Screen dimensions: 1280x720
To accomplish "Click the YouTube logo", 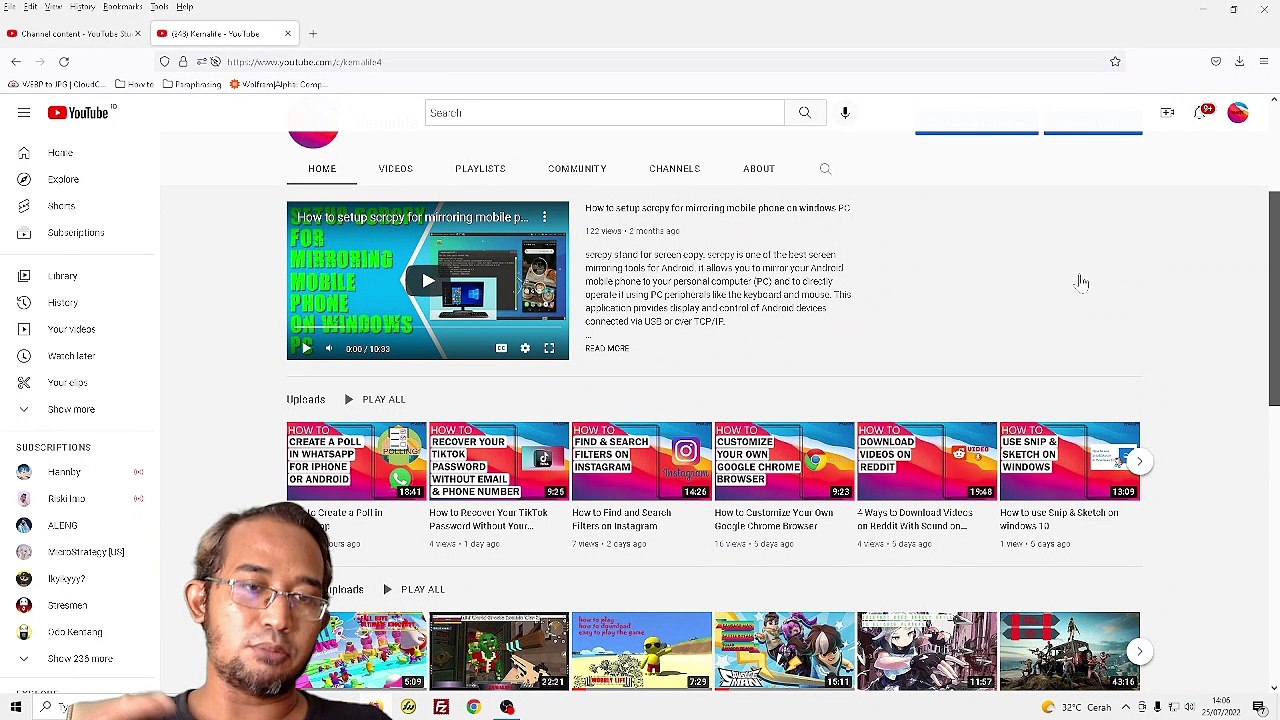I will [x=78, y=113].
